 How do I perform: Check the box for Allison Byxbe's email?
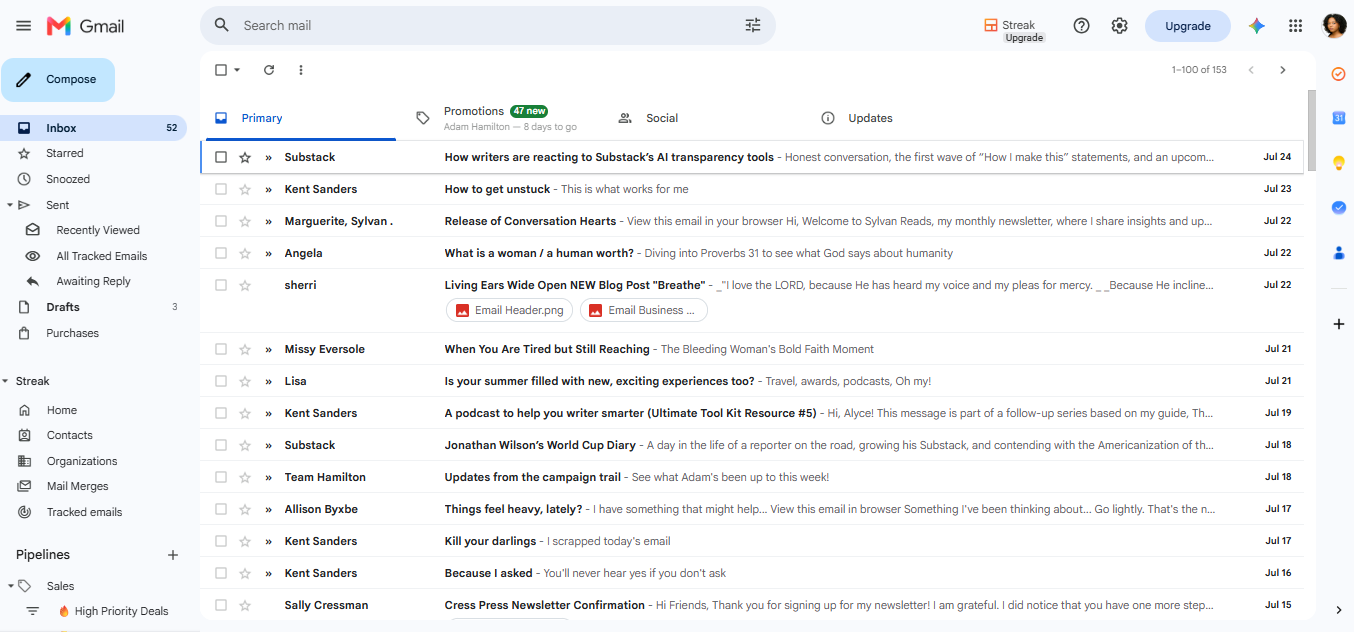click(221, 509)
